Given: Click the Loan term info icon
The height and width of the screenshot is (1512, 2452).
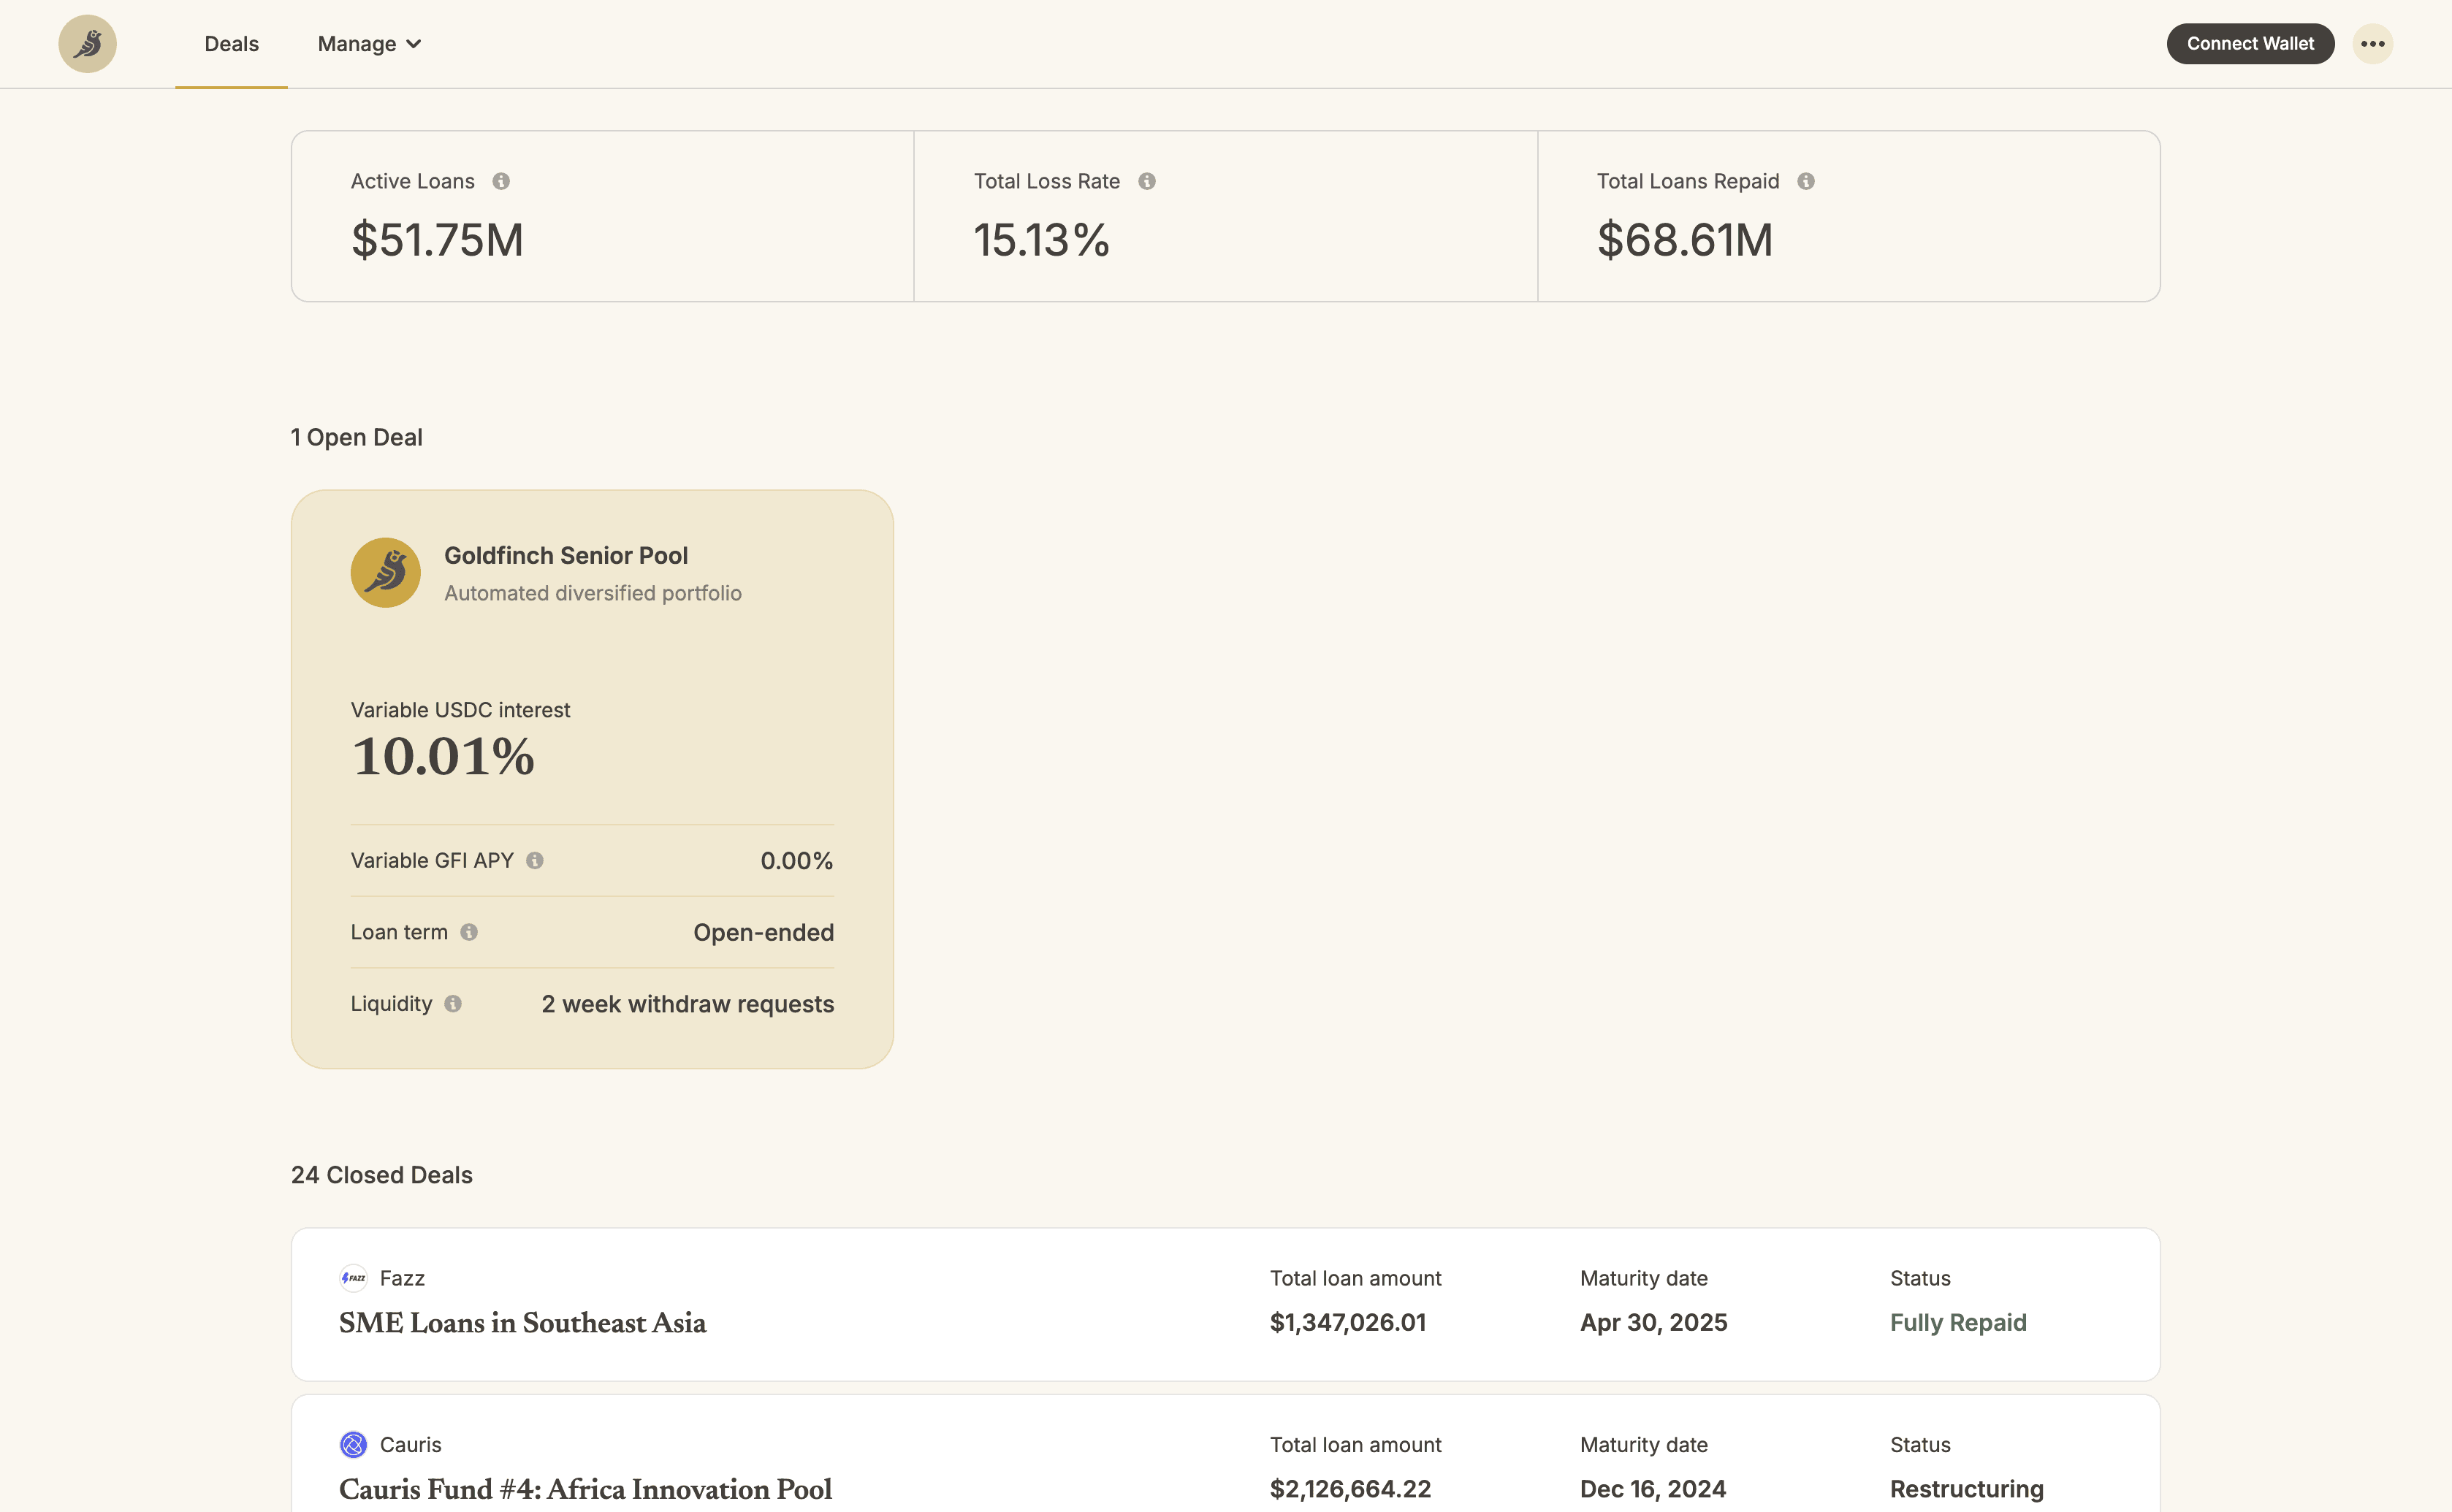Looking at the screenshot, I should (x=468, y=932).
